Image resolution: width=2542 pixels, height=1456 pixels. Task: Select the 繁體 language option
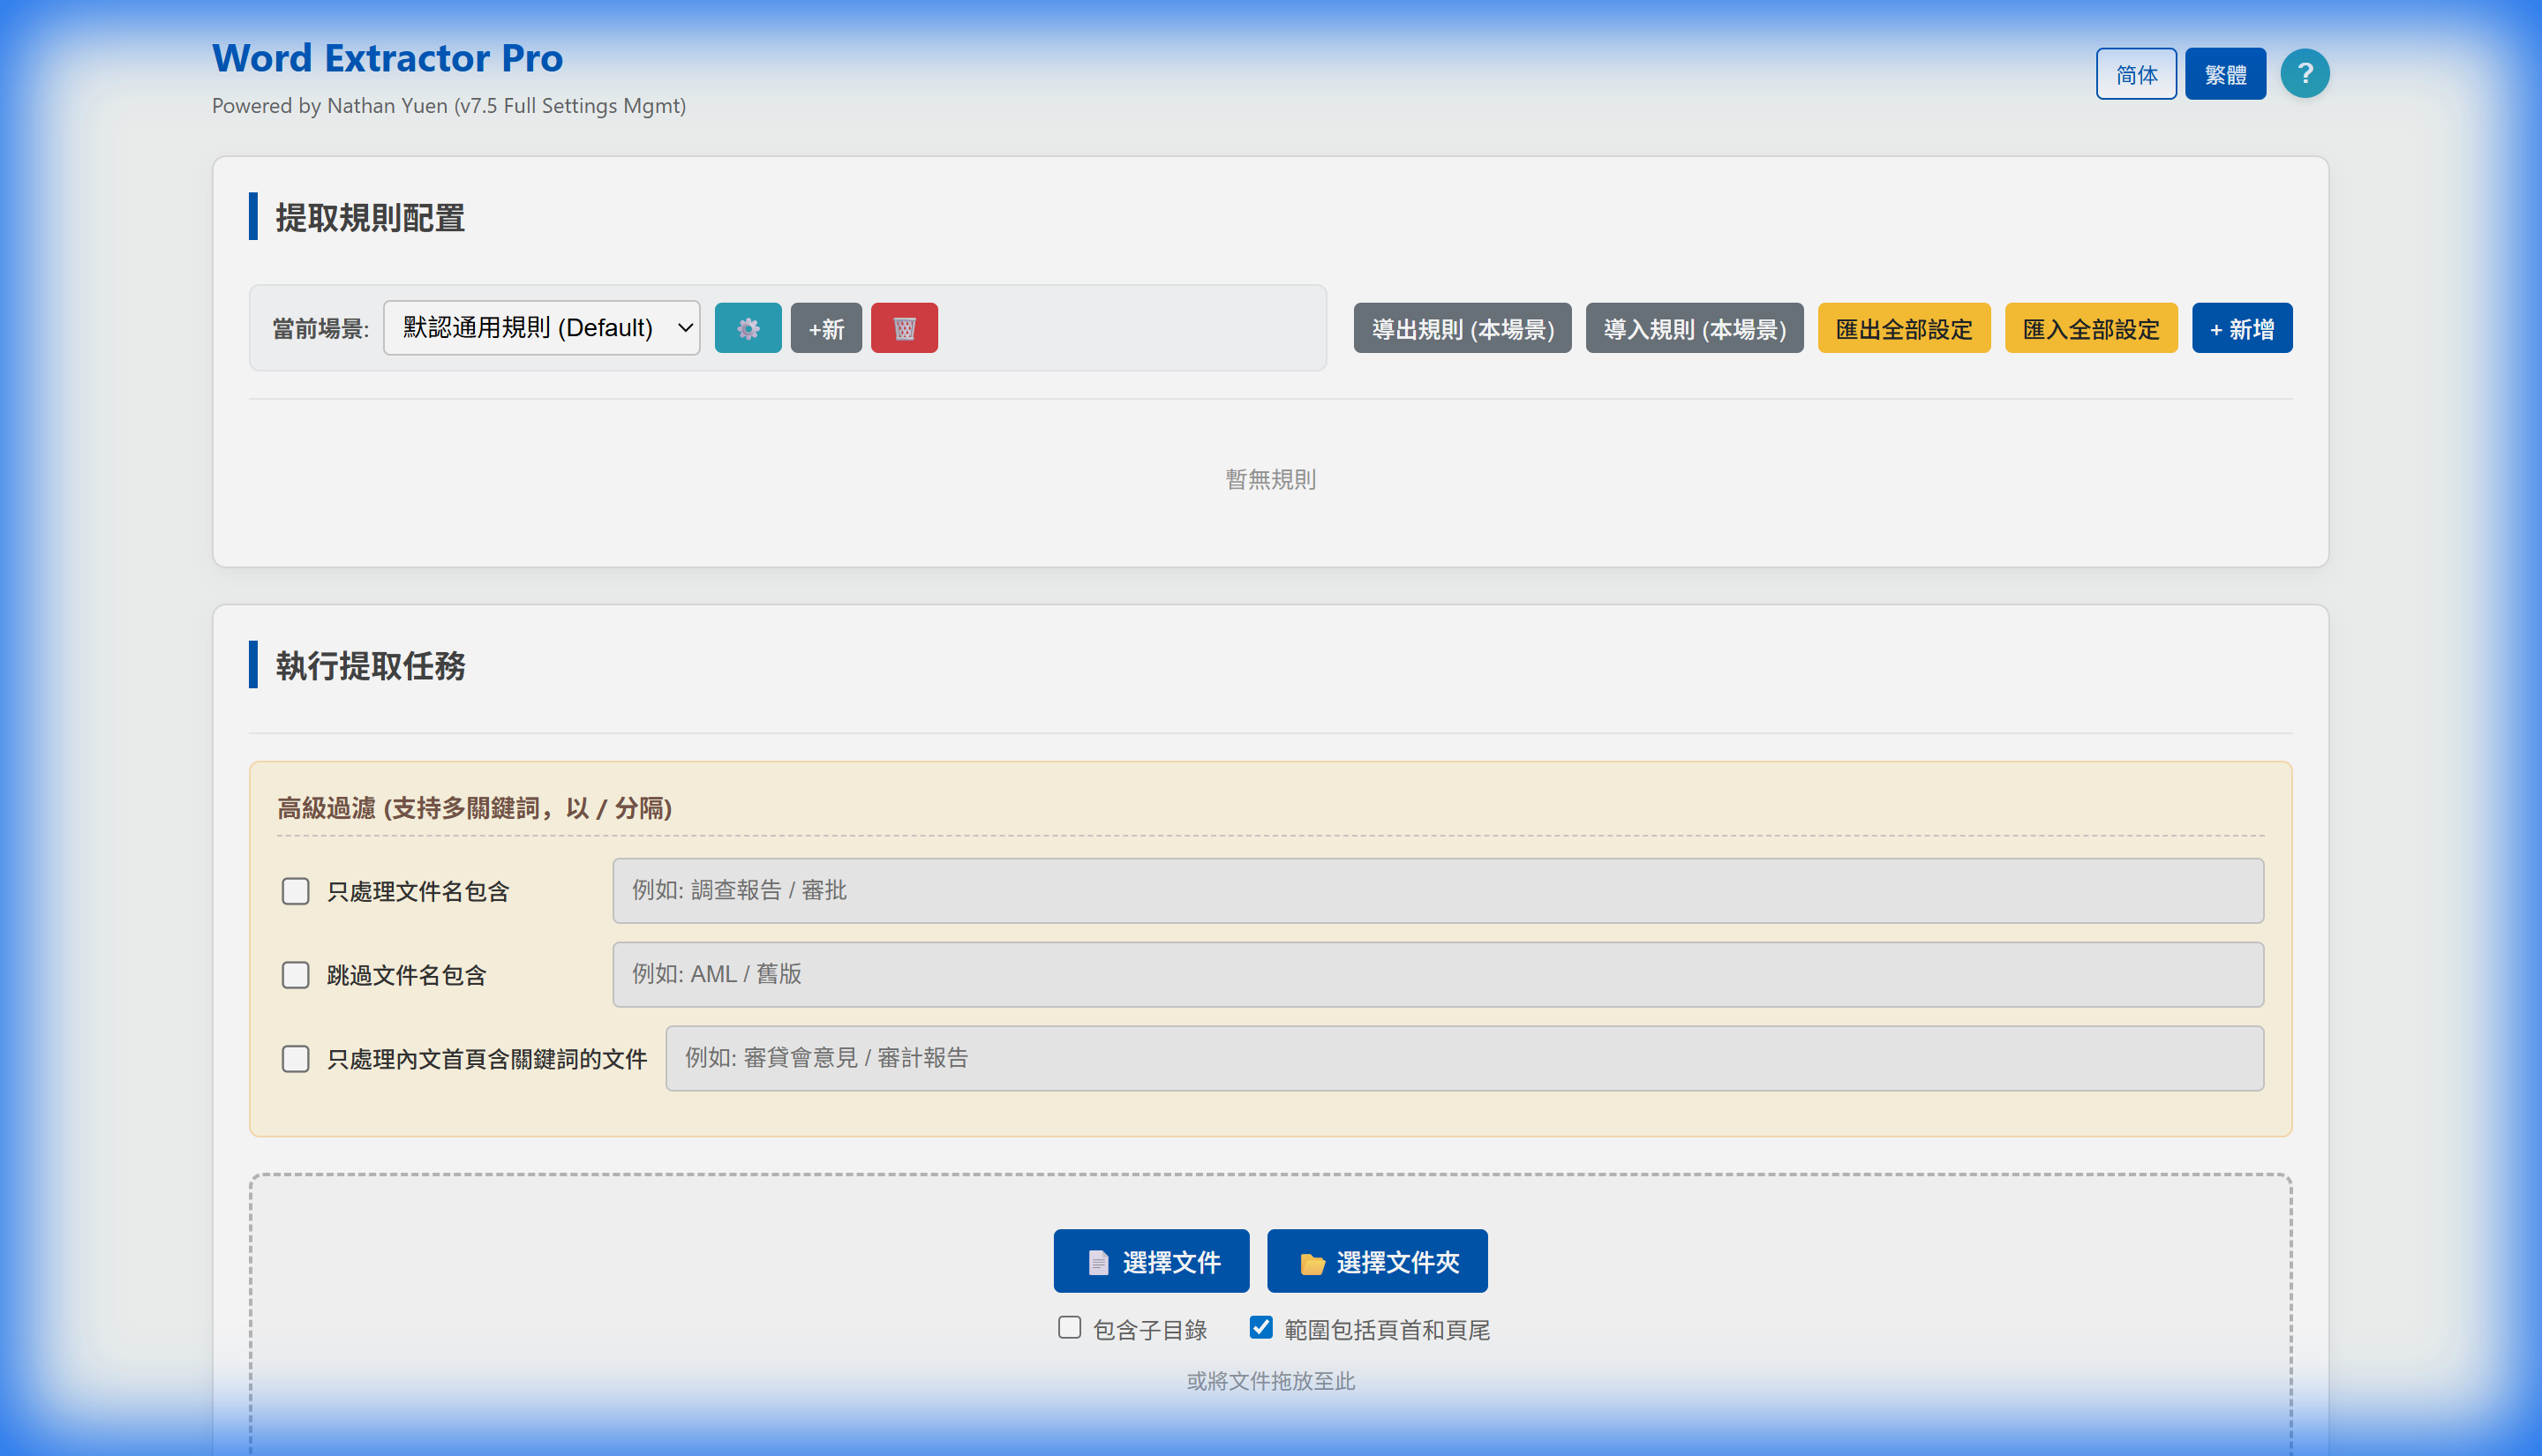tap(2226, 72)
